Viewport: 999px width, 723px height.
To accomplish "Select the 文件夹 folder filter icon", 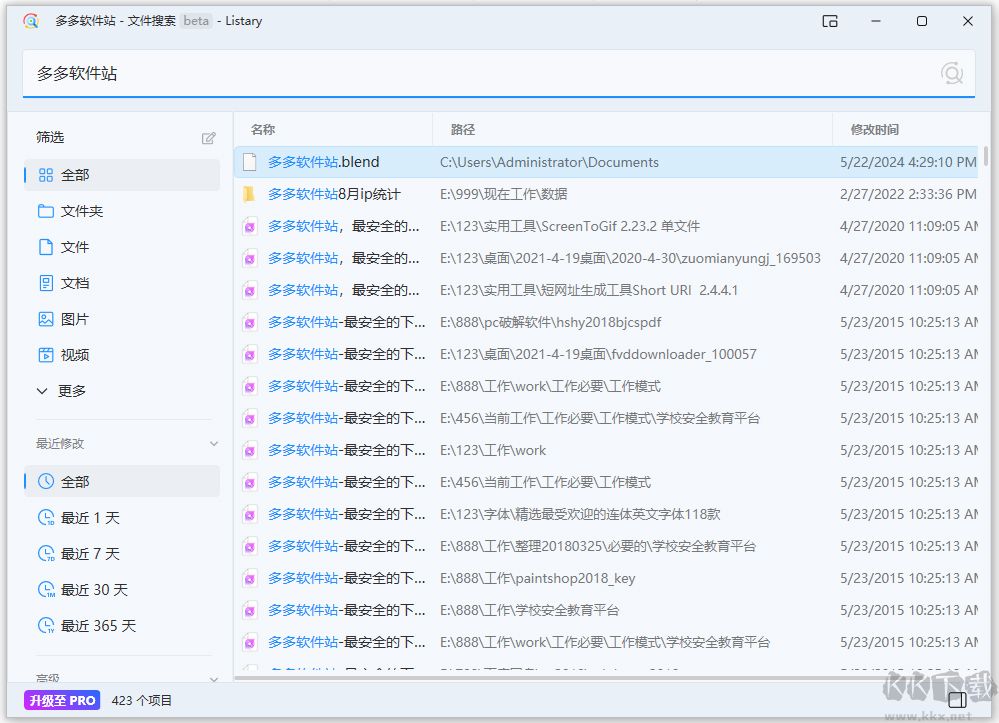I will [46, 211].
